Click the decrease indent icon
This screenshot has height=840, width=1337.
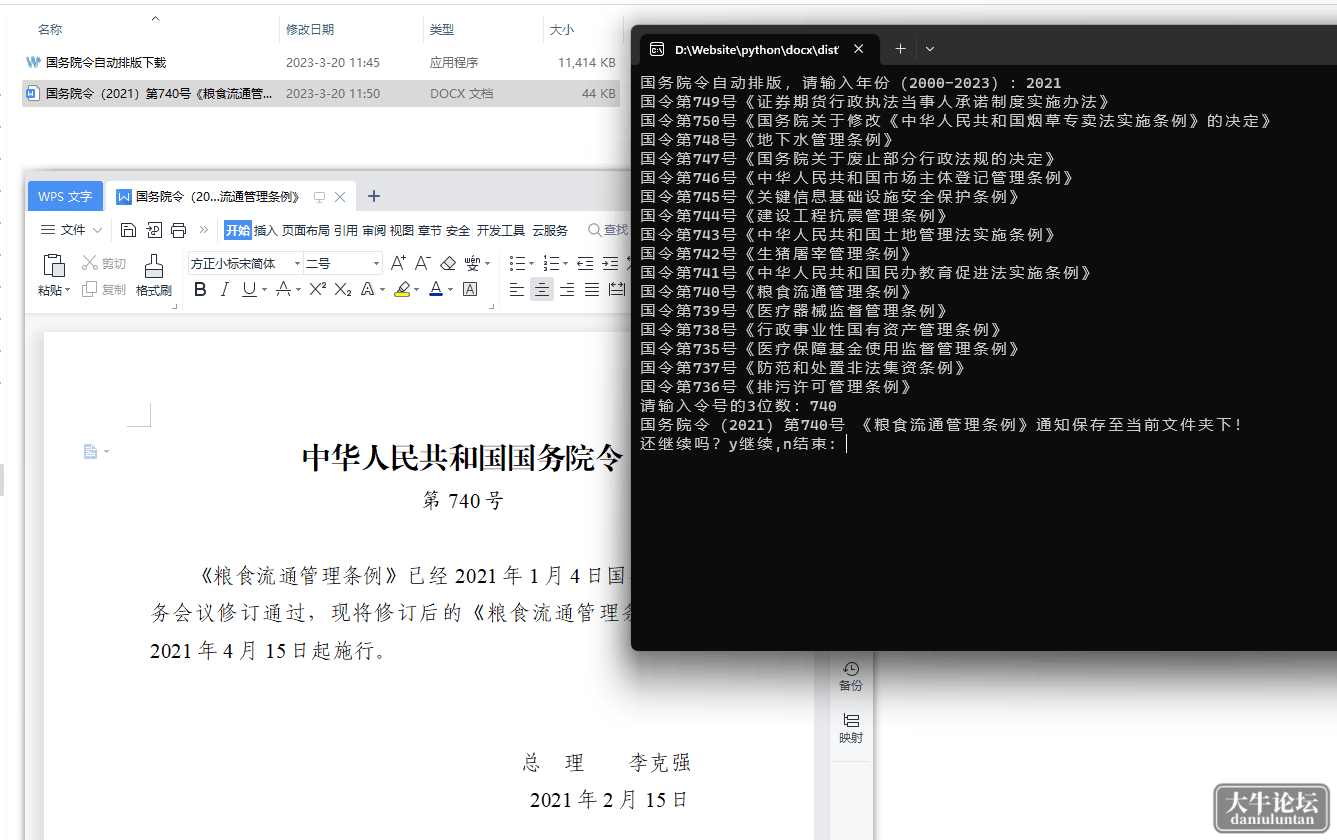coord(585,263)
